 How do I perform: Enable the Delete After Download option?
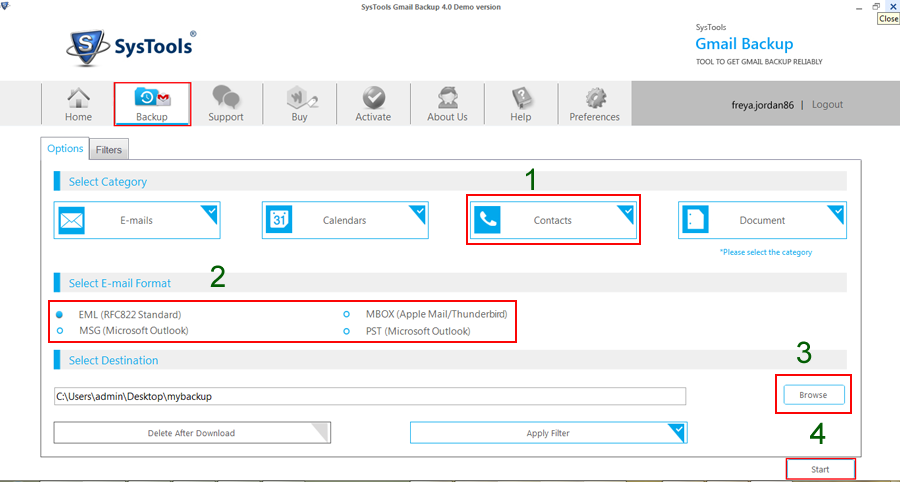[x=192, y=433]
